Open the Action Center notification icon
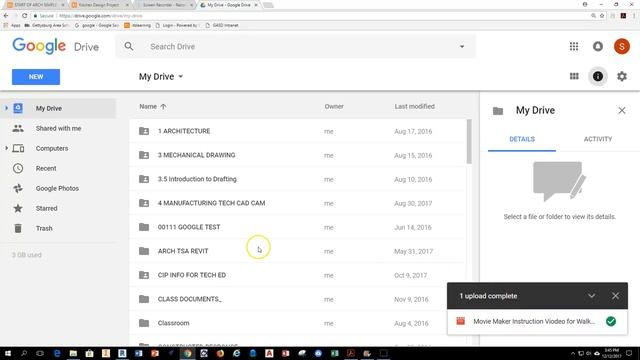This screenshot has height=360, width=640. [629, 353]
